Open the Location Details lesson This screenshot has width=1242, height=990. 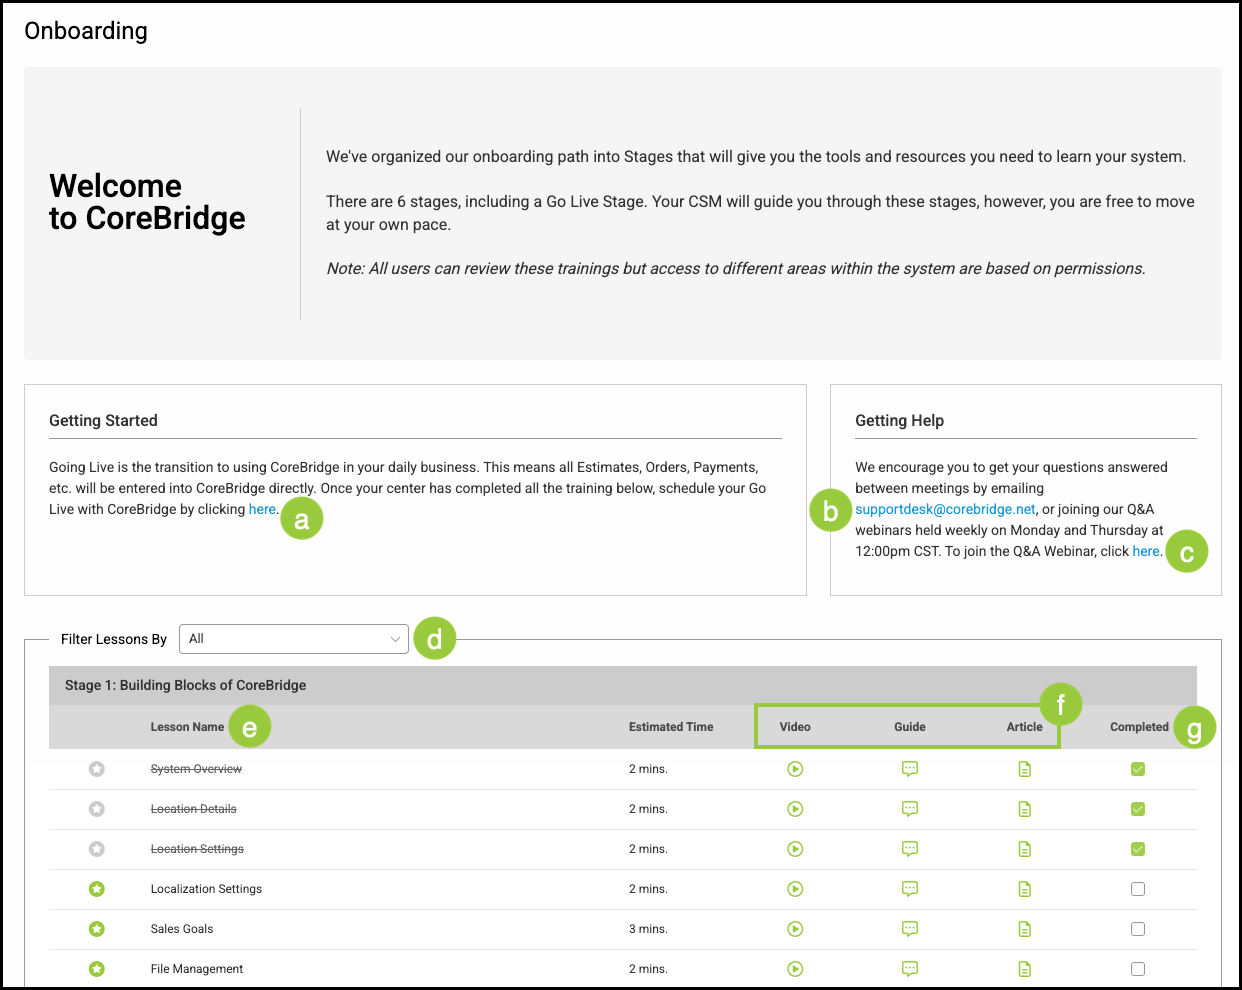194,809
